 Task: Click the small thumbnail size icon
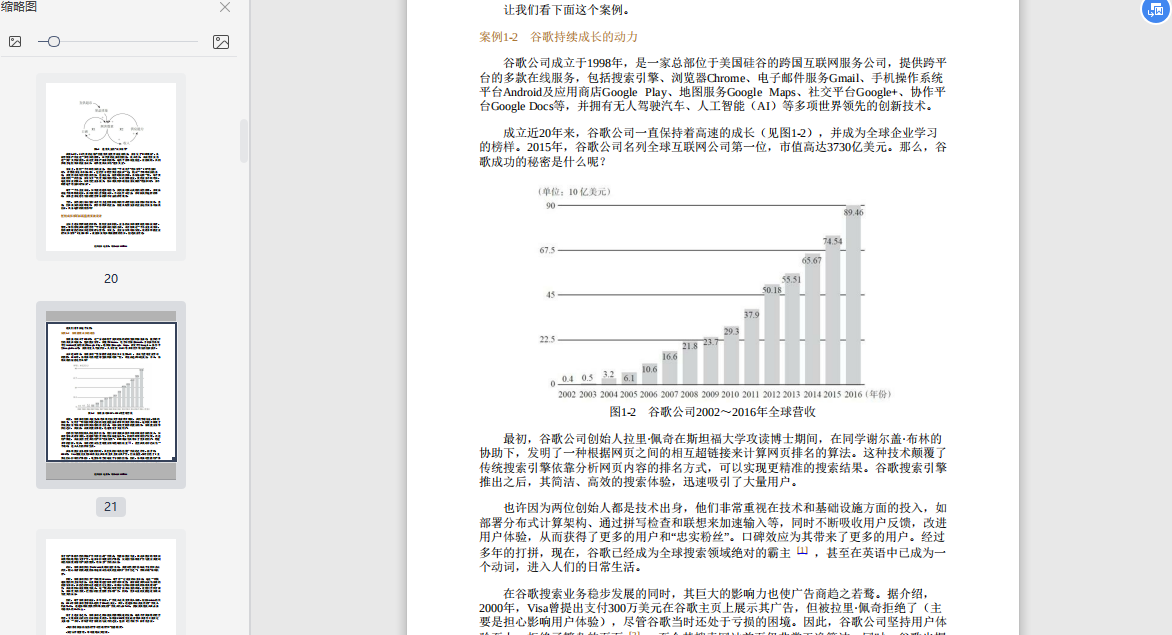click(15, 42)
